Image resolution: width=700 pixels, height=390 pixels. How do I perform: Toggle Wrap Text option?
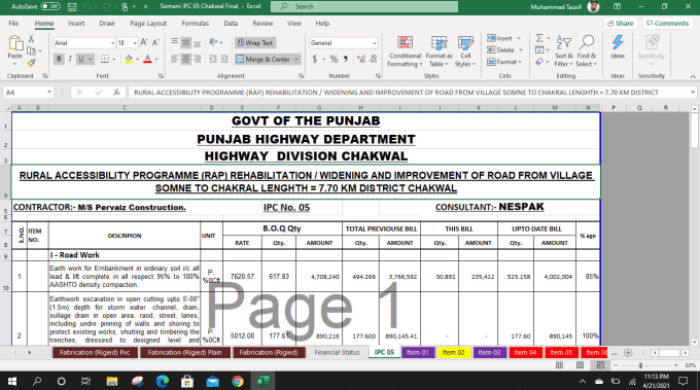click(x=255, y=43)
